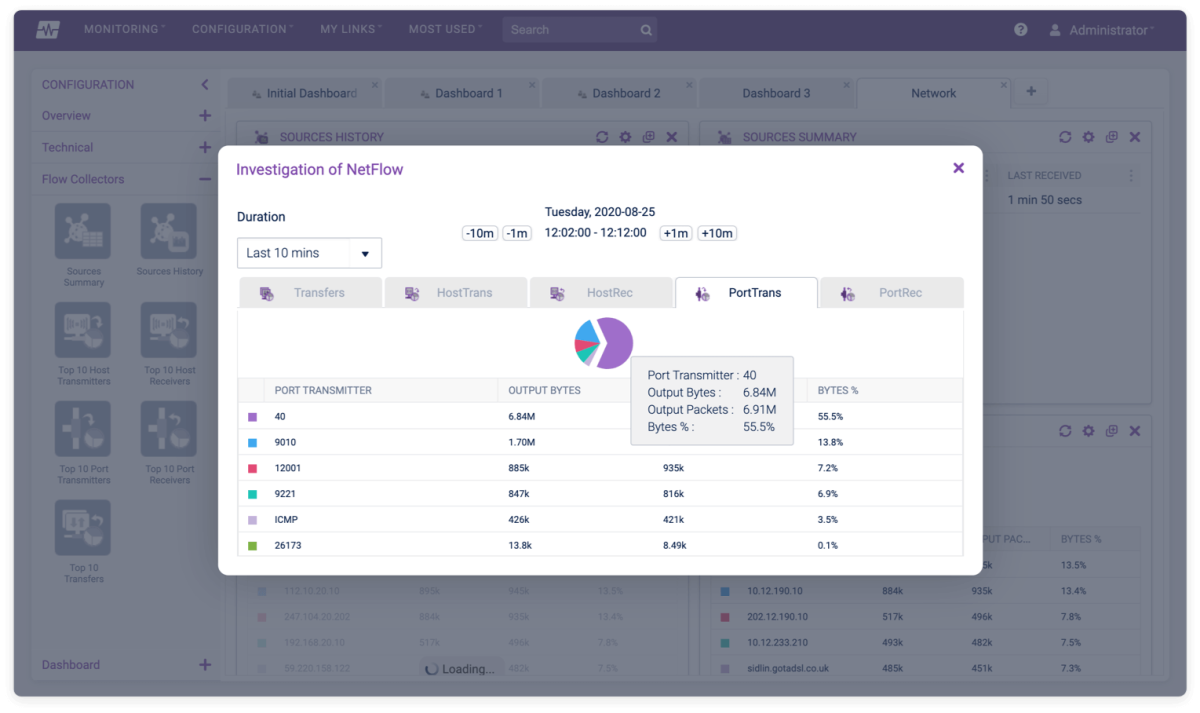Open the Sources History widget icon
The width and height of the screenshot is (1200, 713).
click(168, 232)
